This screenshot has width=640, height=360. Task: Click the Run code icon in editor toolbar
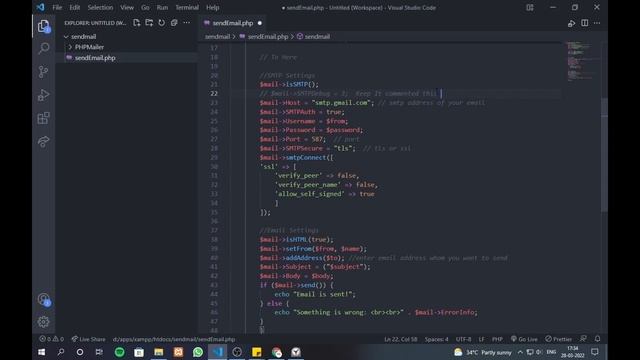[x=571, y=23]
